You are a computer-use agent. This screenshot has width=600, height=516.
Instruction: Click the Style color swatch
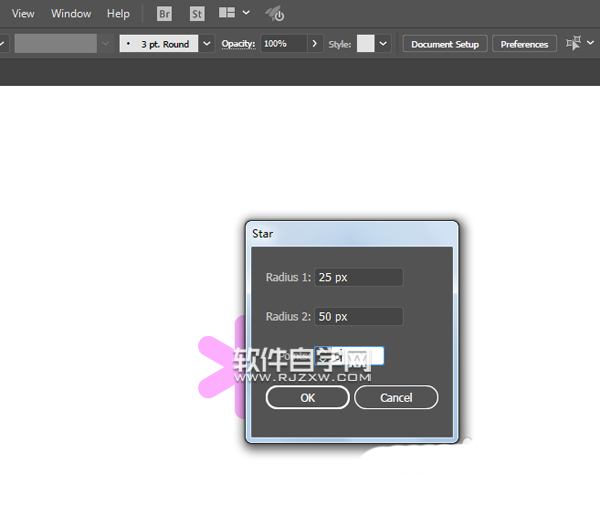(365, 44)
